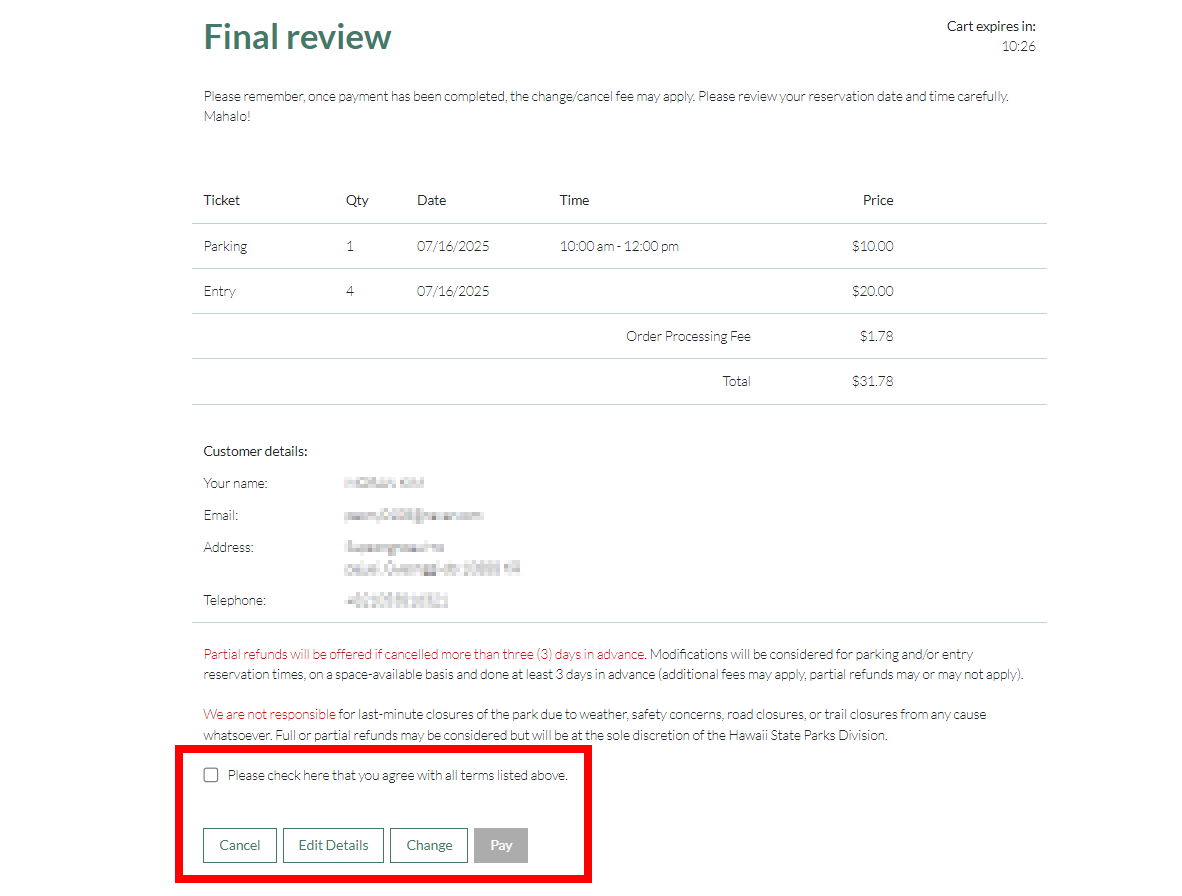Select the Parking date 07/16/2025
The width and height of the screenshot is (1182, 896).
[453, 246]
